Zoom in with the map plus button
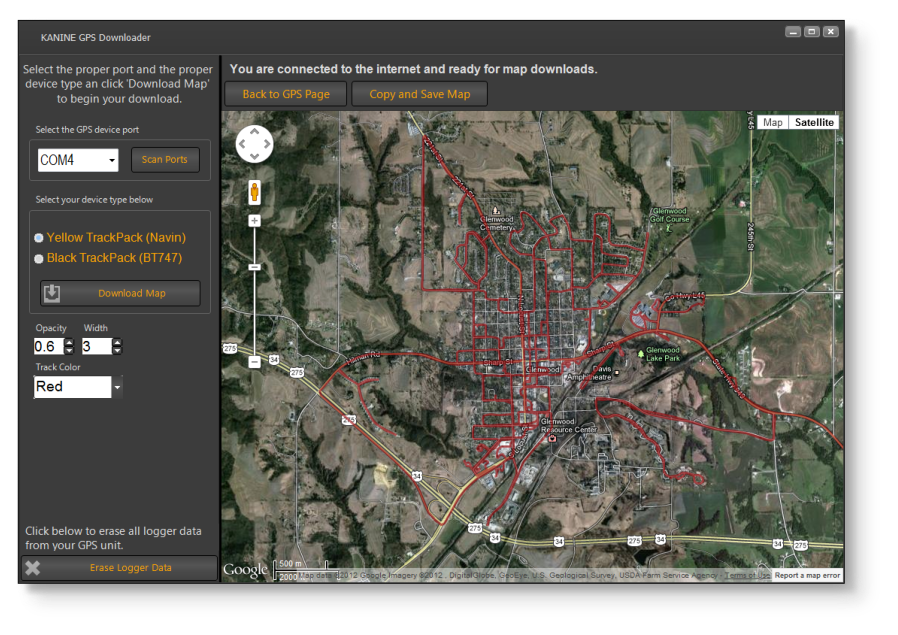Viewport: 898px width, 635px height. (x=254, y=221)
